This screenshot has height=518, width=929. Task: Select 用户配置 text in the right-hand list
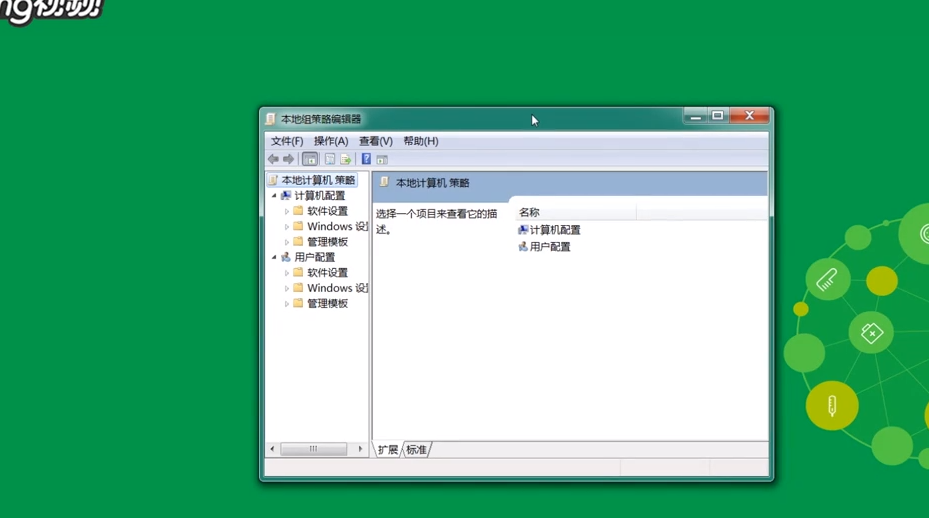point(550,247)
